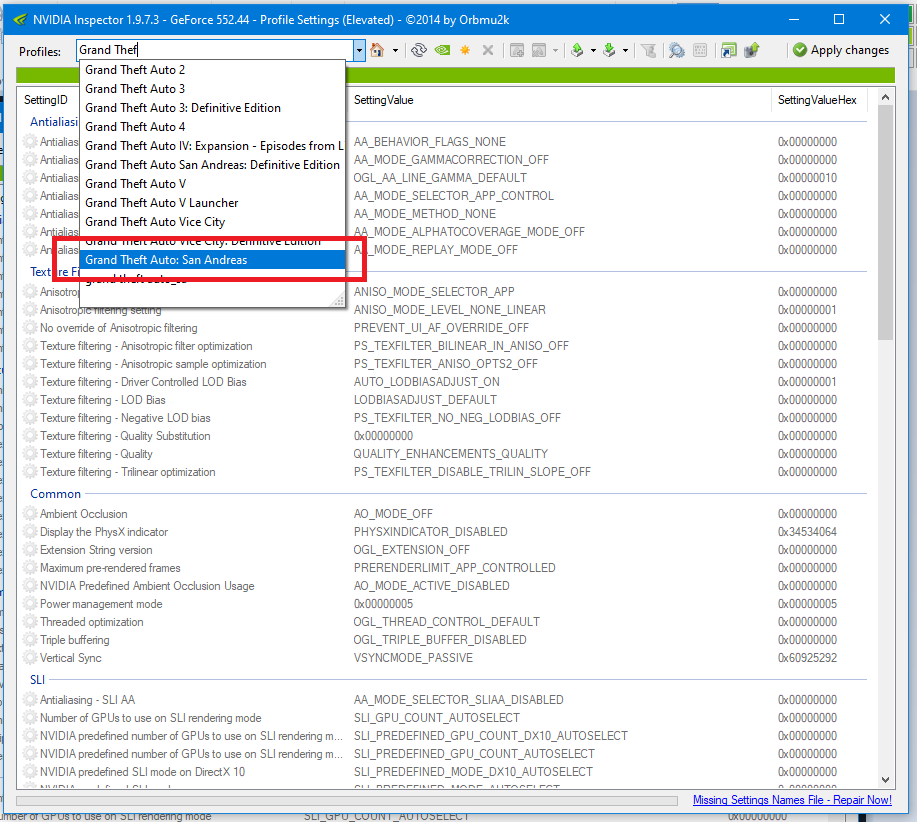The width and height of the screenshot is (917, 822).
Task: Choose Grand Theft Auto 3: Definitive Edition
Action: [x=212, y=108]
